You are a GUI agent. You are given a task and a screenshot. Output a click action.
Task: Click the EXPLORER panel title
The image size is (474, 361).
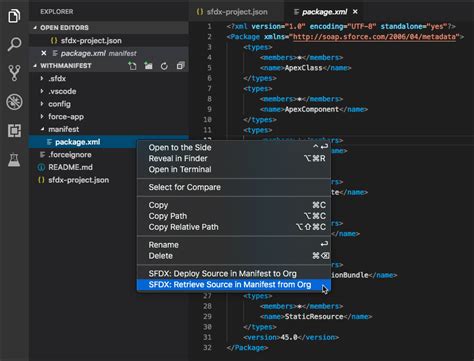click(57, 12)
